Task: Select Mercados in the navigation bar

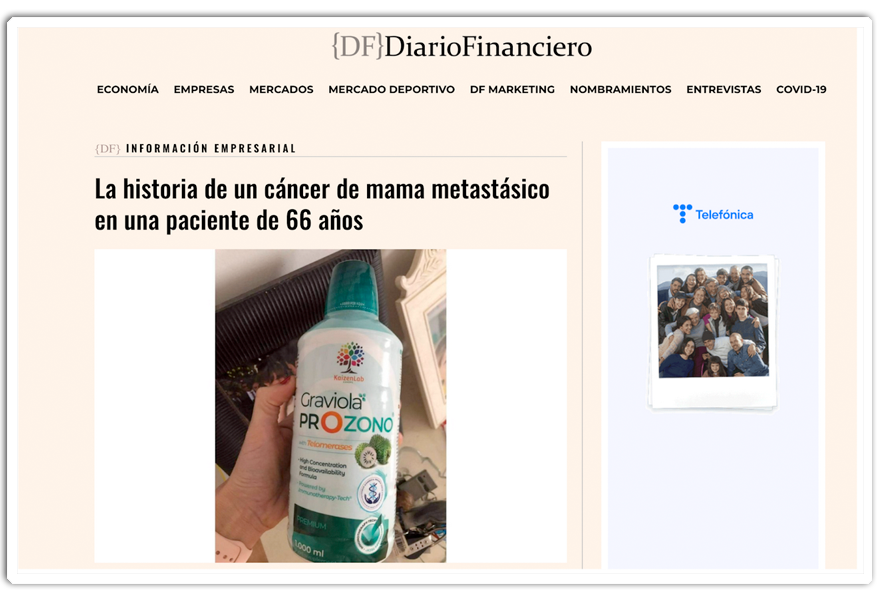Action: point(281,89)
